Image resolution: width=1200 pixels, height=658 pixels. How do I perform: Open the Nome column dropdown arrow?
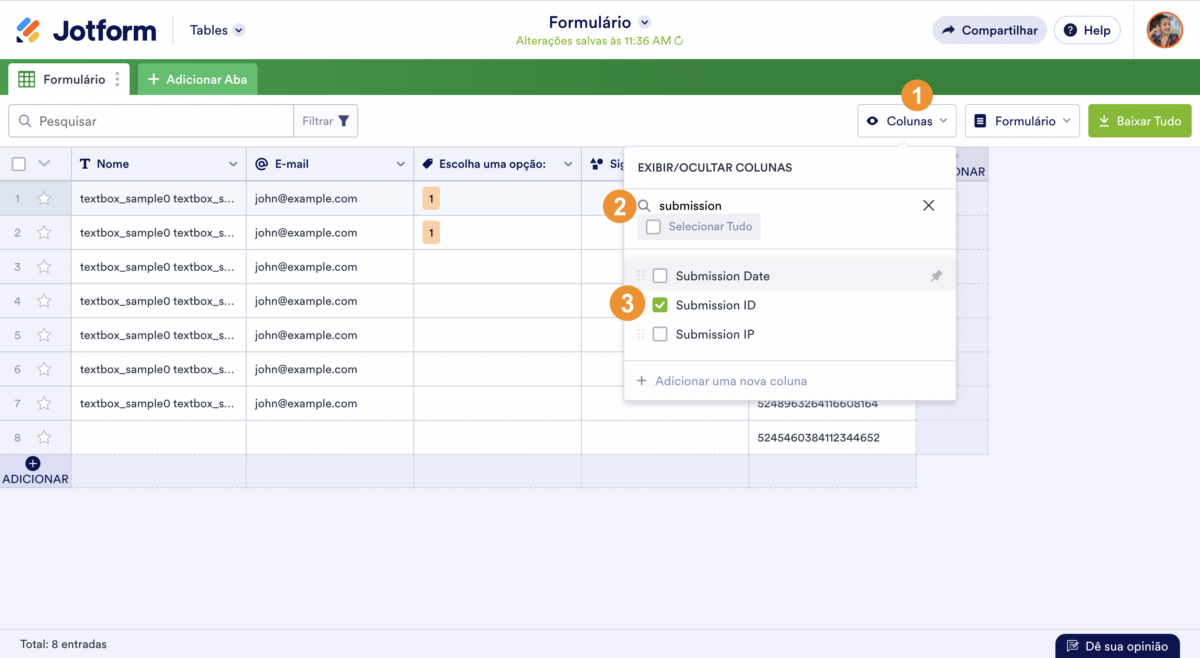233,164
